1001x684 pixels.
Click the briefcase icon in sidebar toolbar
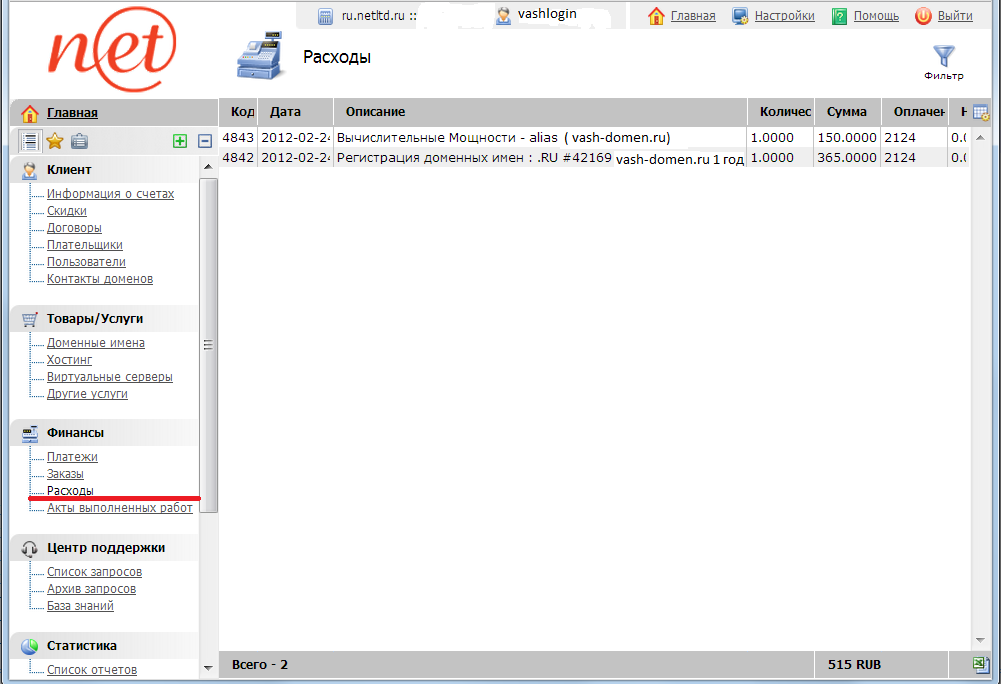point(79,141)
